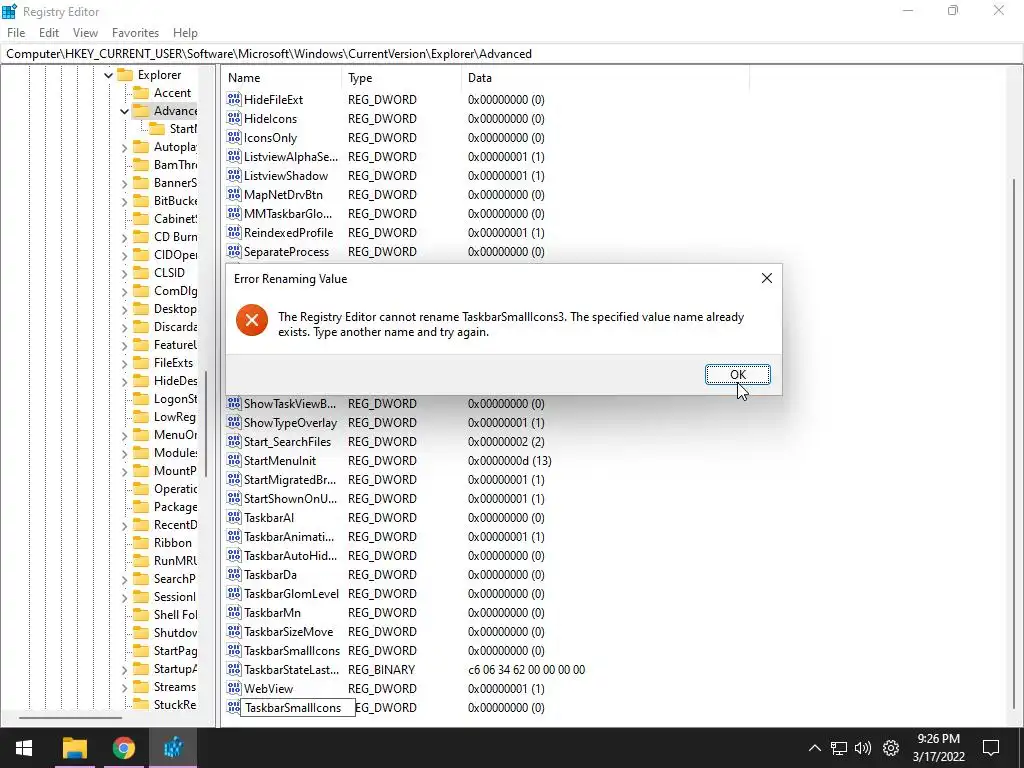Sort values by Data column header
The height and width of the screenshot is (768, 1024).
pos(605,78)
